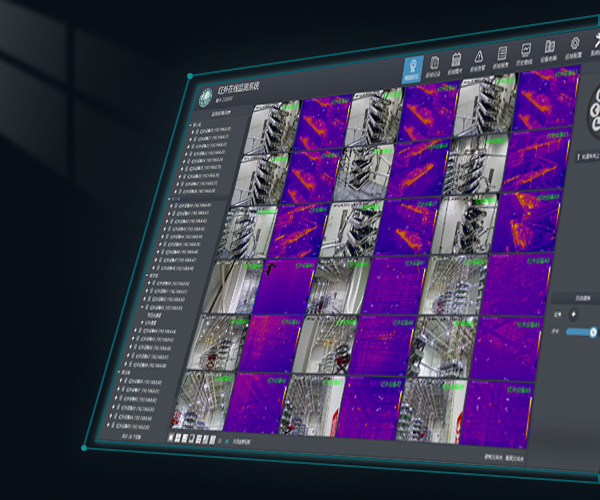
Task: Open bottom-left visible-light feed with red sign
Action: pyautogui.click(x=202, y=400)
